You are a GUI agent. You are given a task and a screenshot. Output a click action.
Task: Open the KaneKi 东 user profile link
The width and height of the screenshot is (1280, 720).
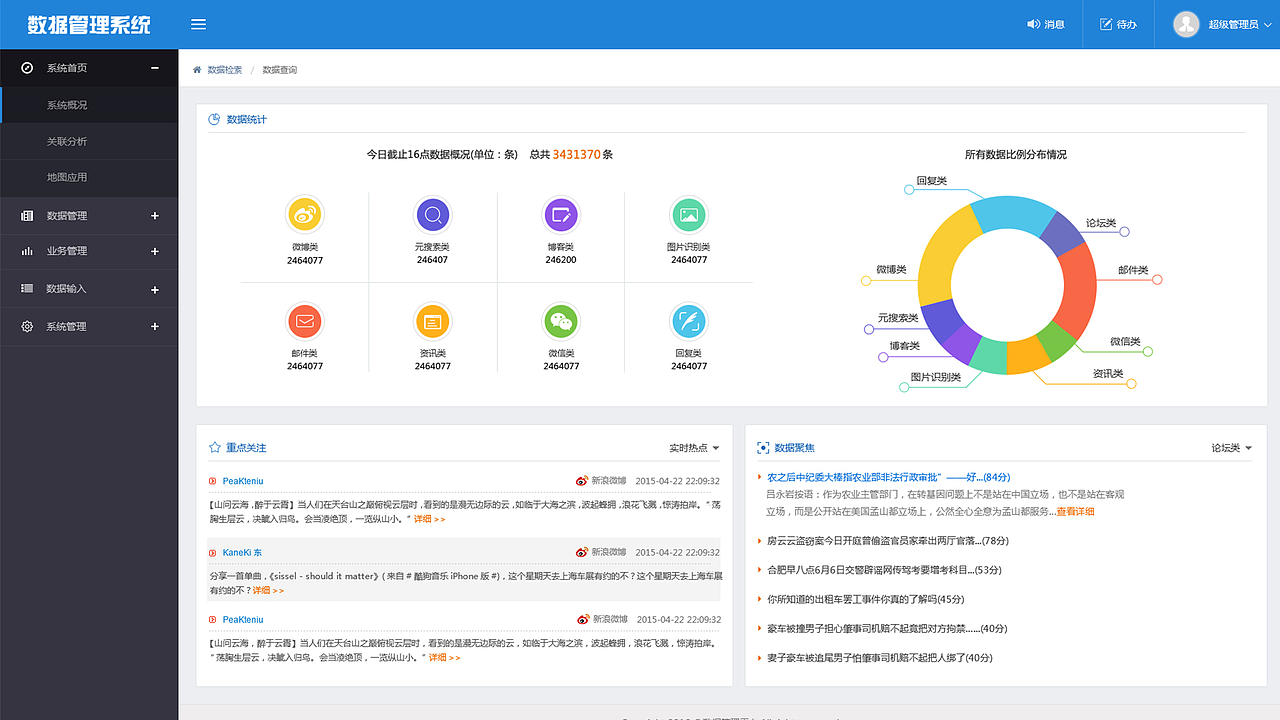pyautogui.click(x=242, y=552)
